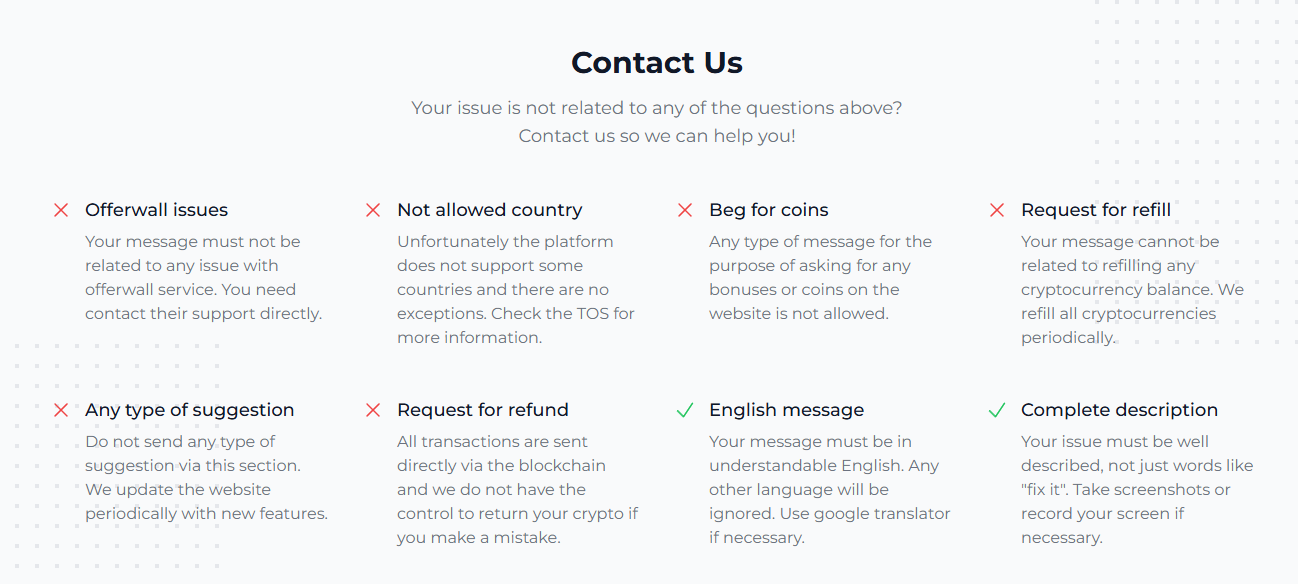The width and height of the screenshot is (1298, 584).
Task: Click the red X beside Not allowed country
Action: pyautogui.click(x=373, y=210)
